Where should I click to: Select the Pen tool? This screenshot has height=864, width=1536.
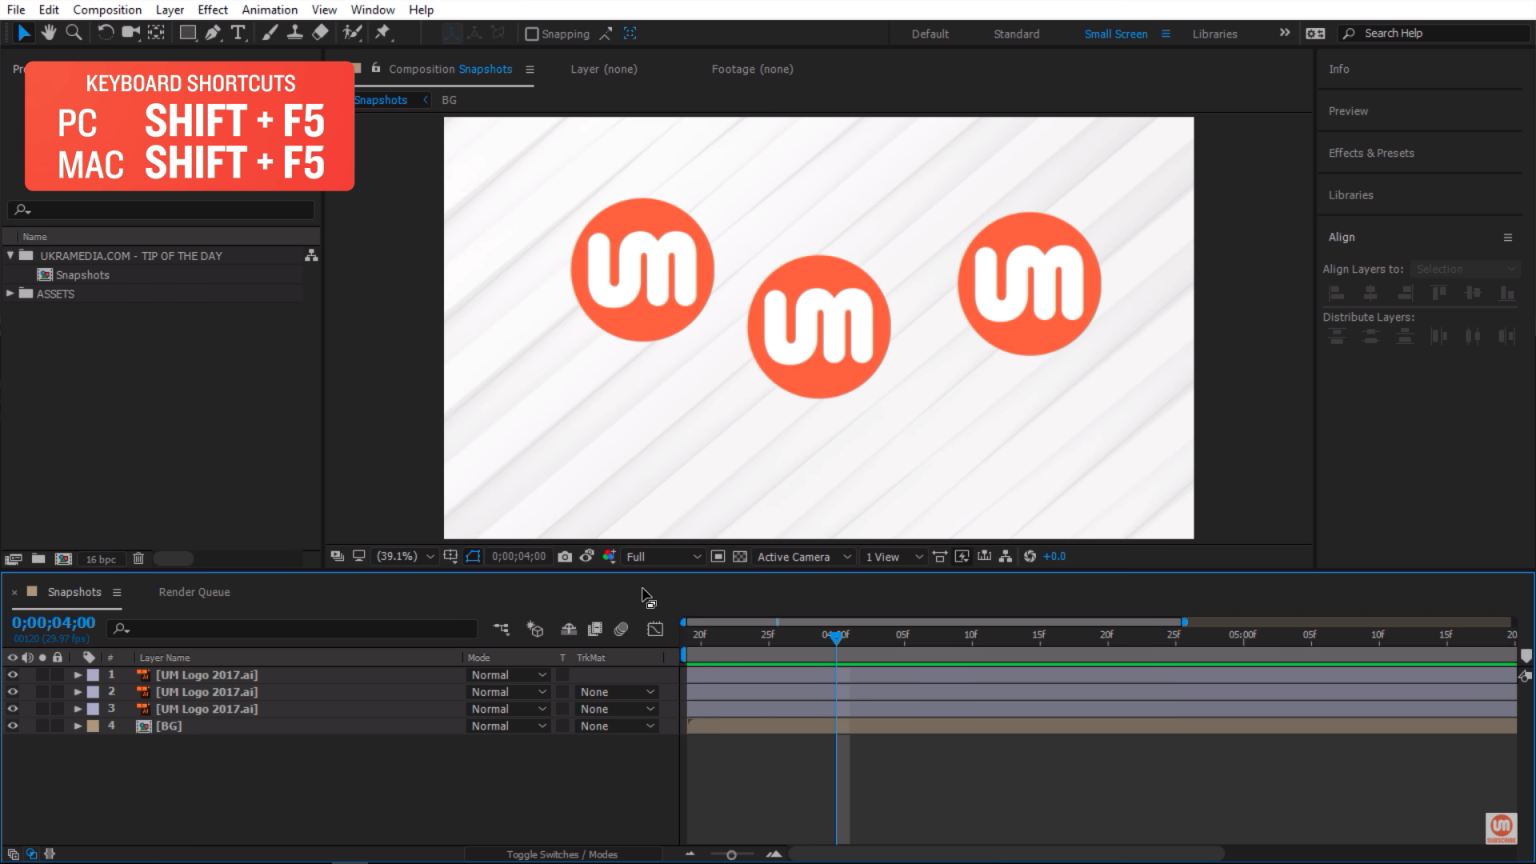click(213, 33)
